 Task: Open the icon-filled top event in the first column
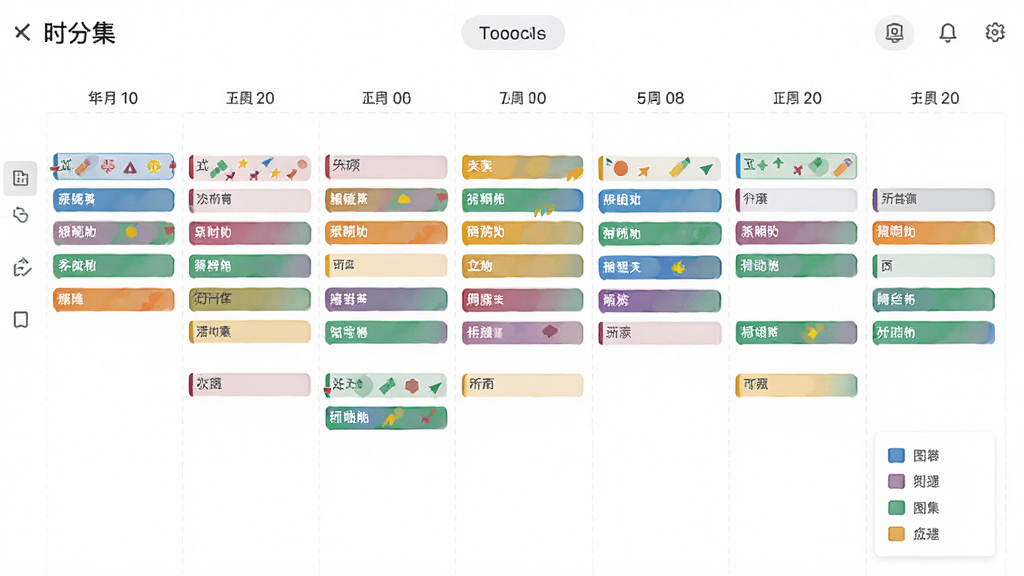click(114, 167)
